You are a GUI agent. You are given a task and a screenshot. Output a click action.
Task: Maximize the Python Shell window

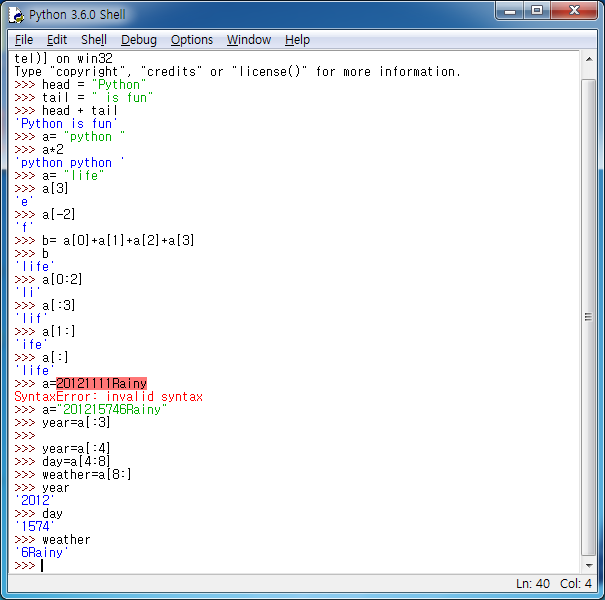tap(537, 11)
